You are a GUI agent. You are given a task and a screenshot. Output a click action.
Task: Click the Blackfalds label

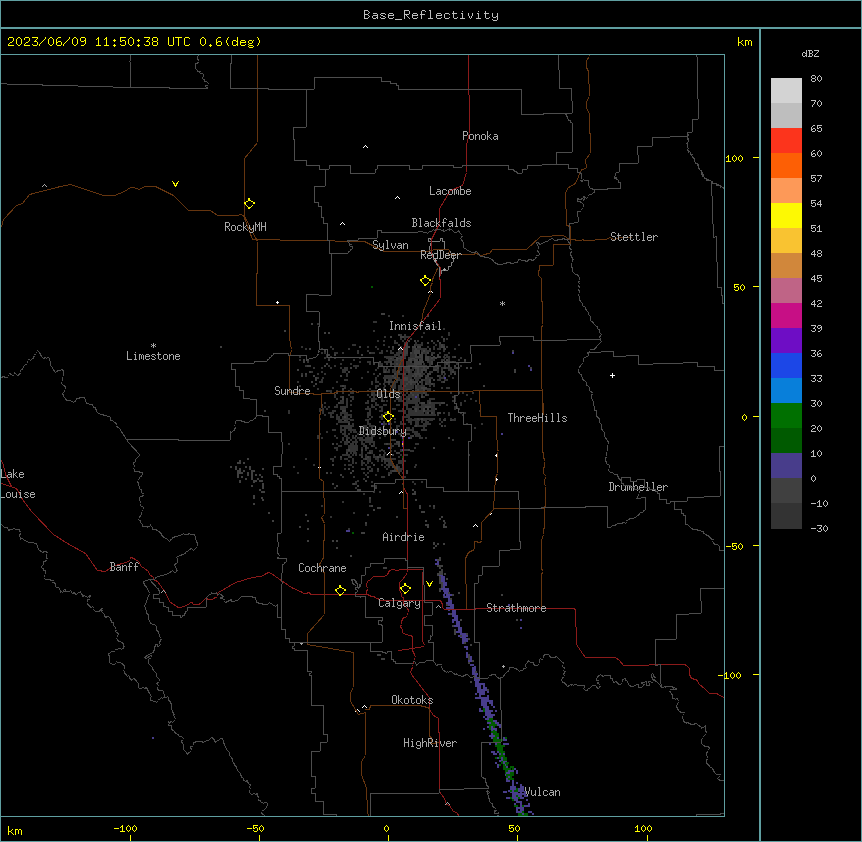coord(441,223)
